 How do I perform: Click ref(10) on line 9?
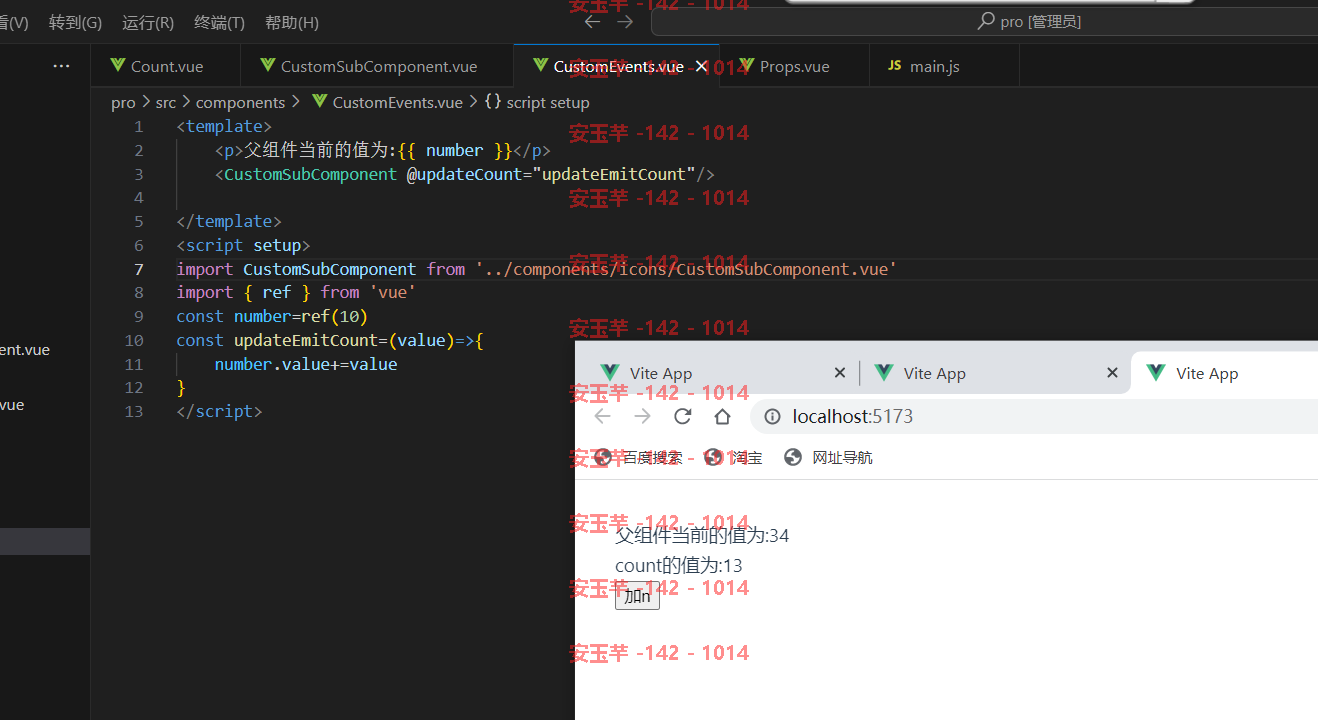coord(335,316)
